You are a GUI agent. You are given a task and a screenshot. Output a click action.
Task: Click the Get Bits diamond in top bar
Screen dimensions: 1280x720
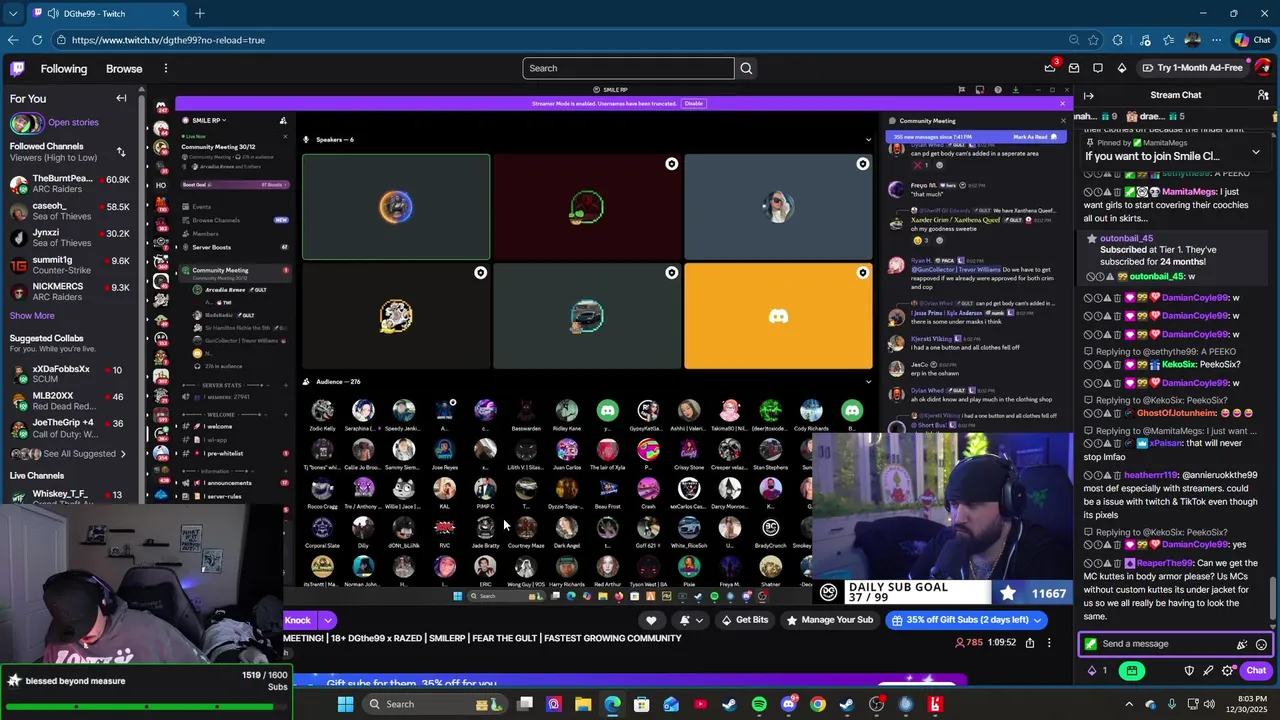point(1122,68)
